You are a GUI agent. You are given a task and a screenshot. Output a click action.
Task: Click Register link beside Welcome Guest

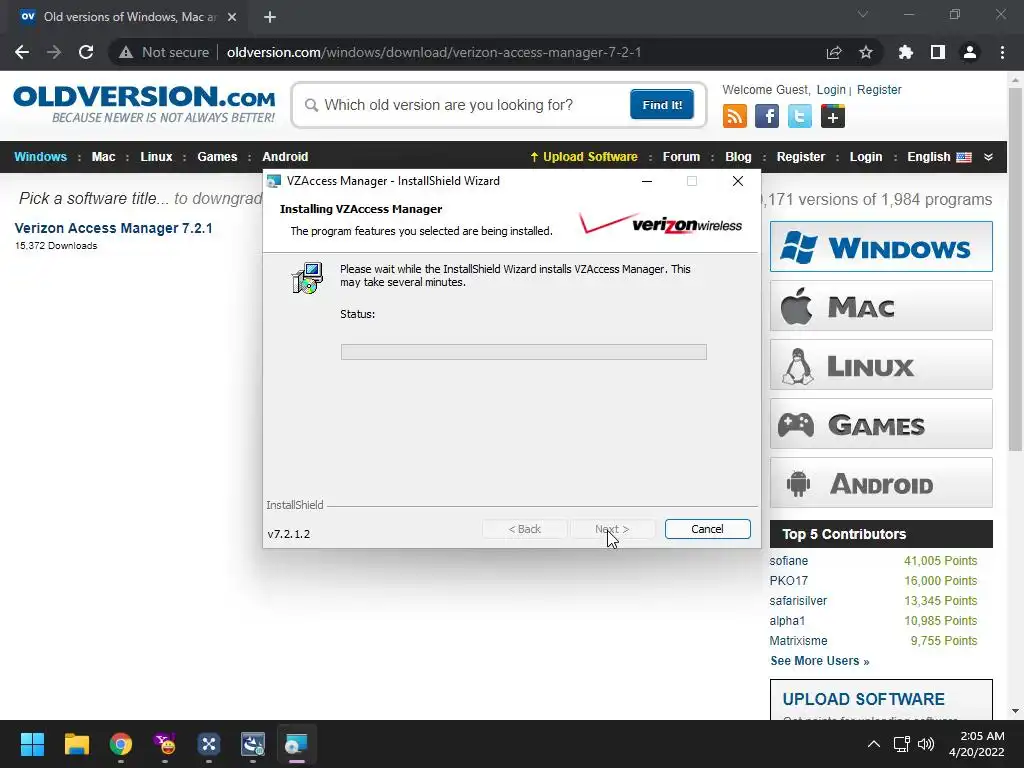879,89
